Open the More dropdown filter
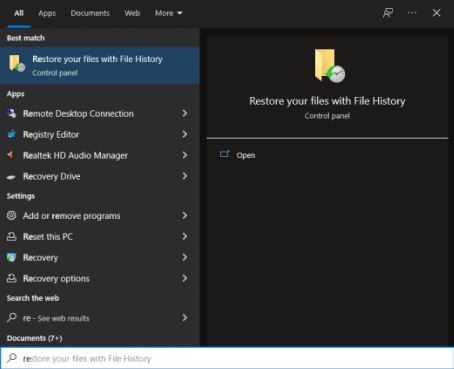454x369 pixels. pyautogui.click(x=168, y=13)
